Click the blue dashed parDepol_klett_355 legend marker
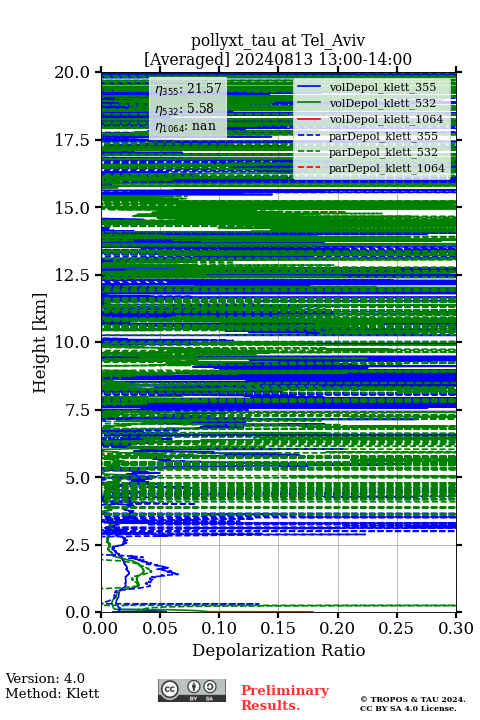The width and height of the screenshot is (480, 720). [309, 136]
